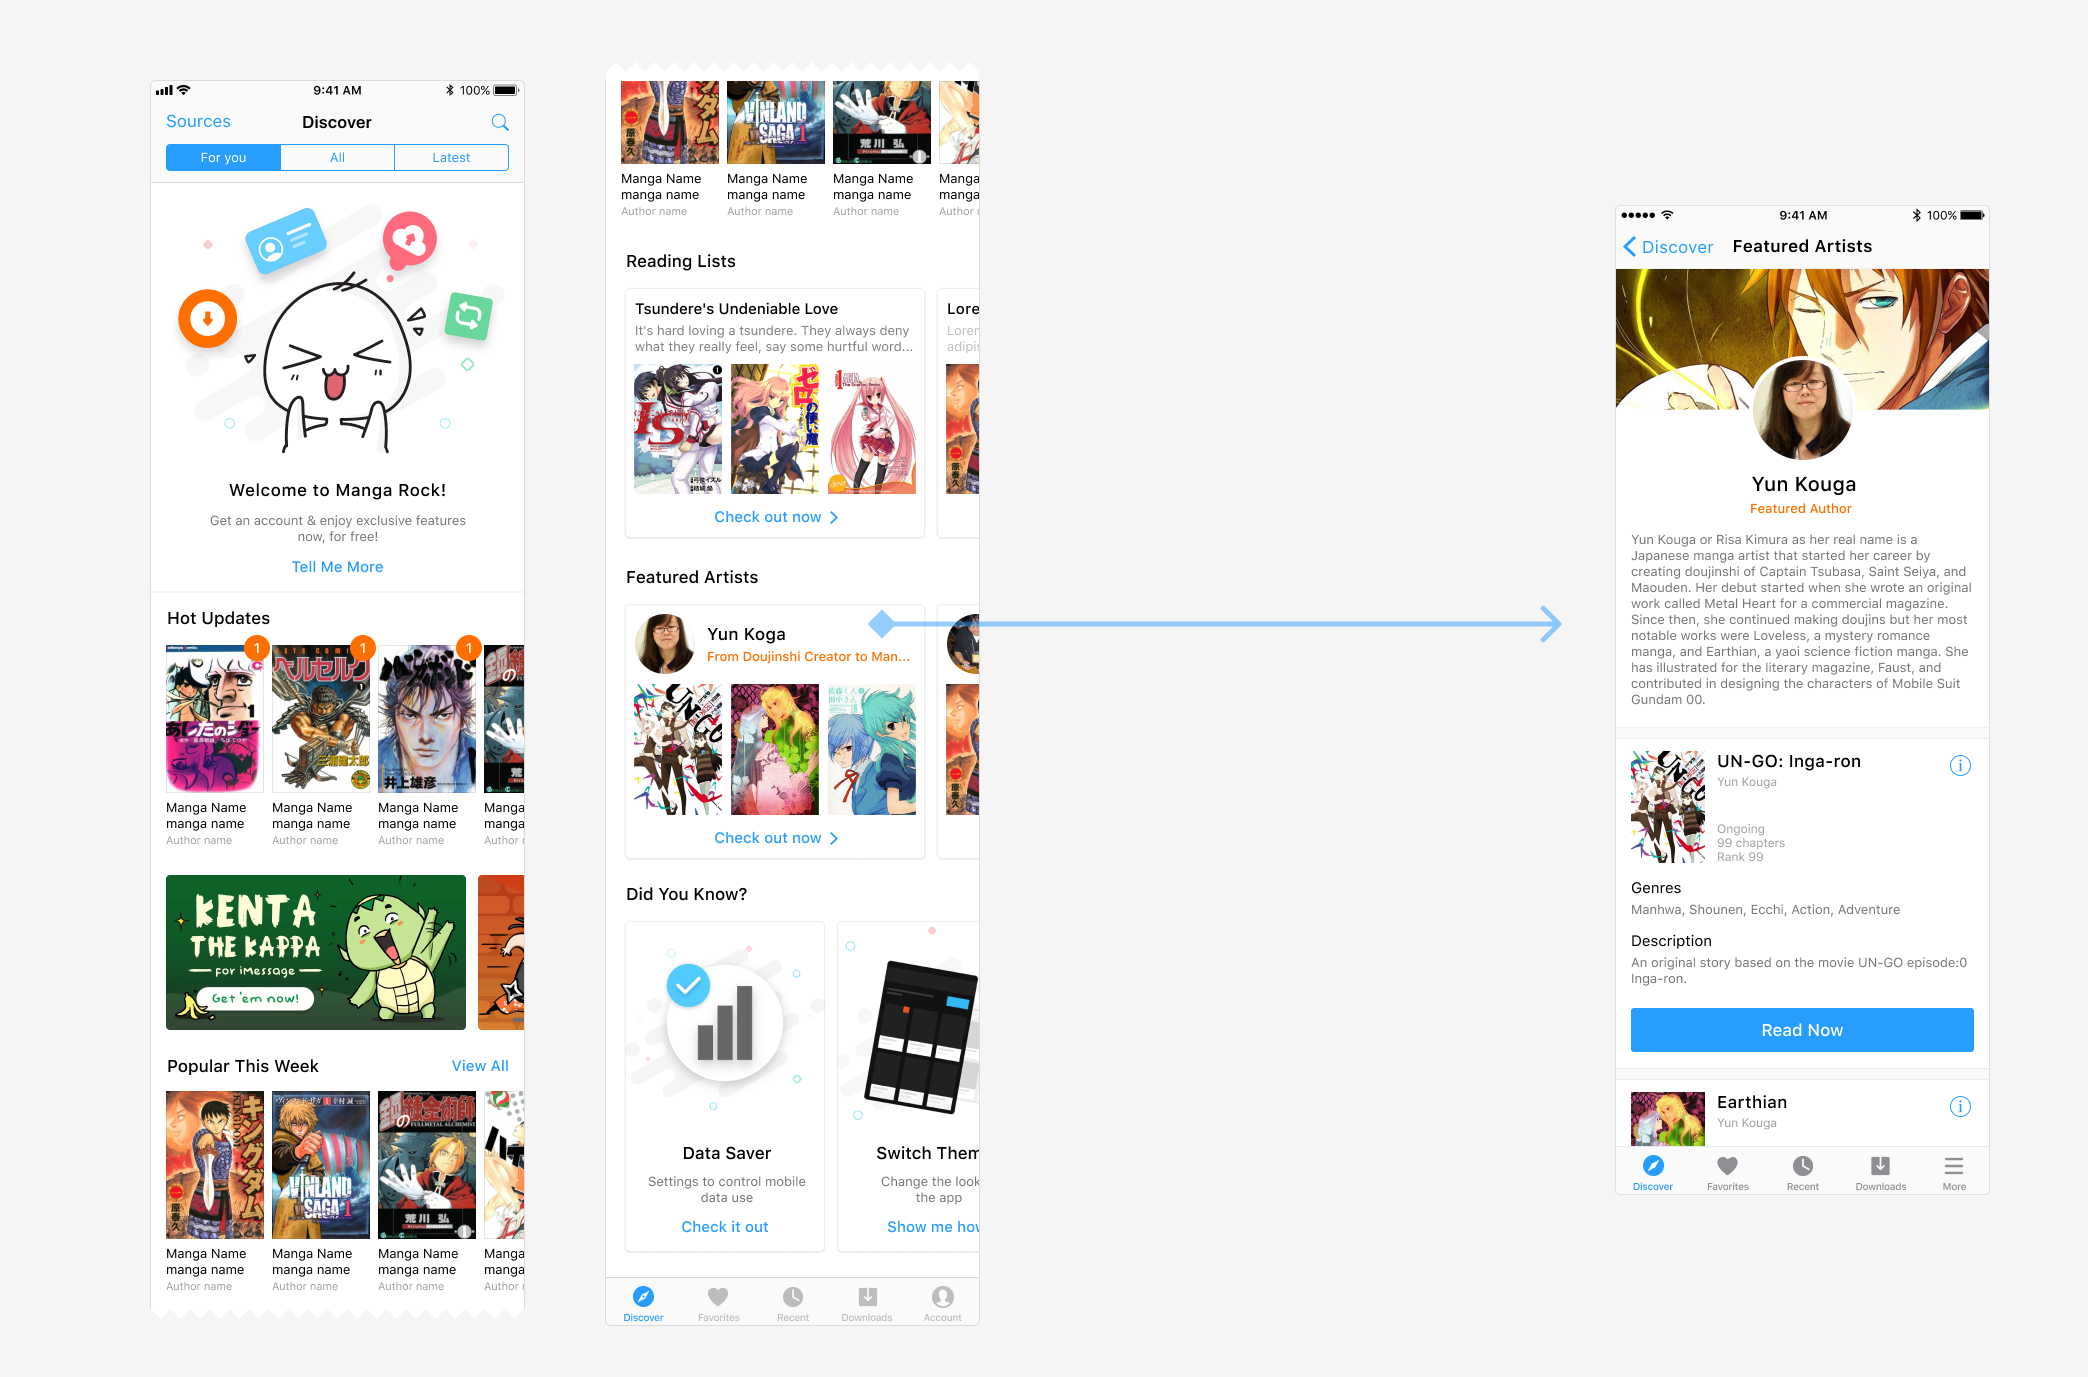The image size is (2088, 1377).
Task: Open the Sources menu
Action: (198, 121)
